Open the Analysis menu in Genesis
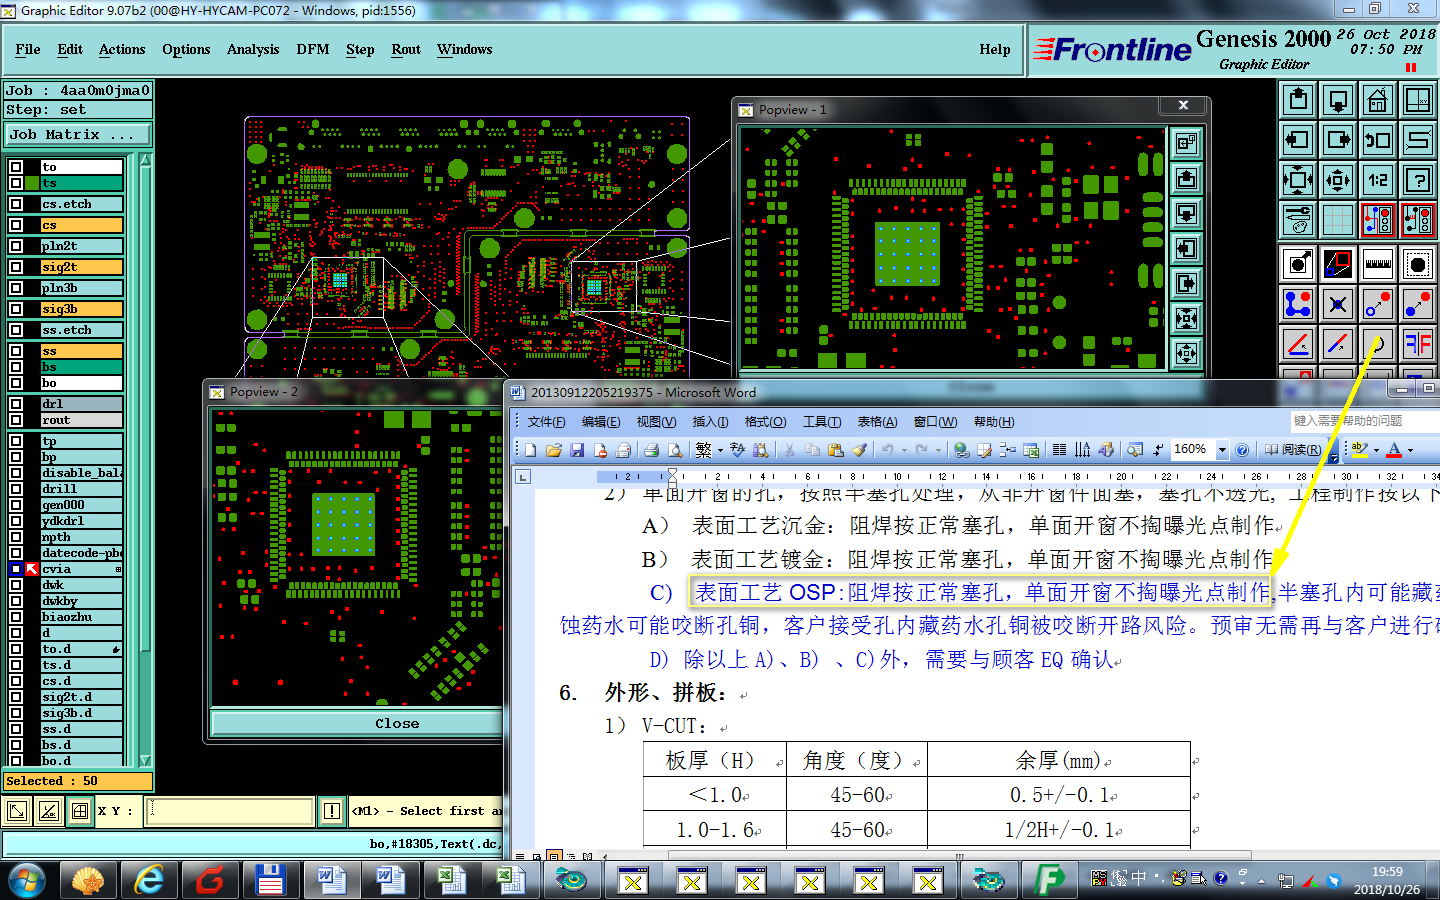The height and width of the screenshot is (900, 1440). (253, 49)
